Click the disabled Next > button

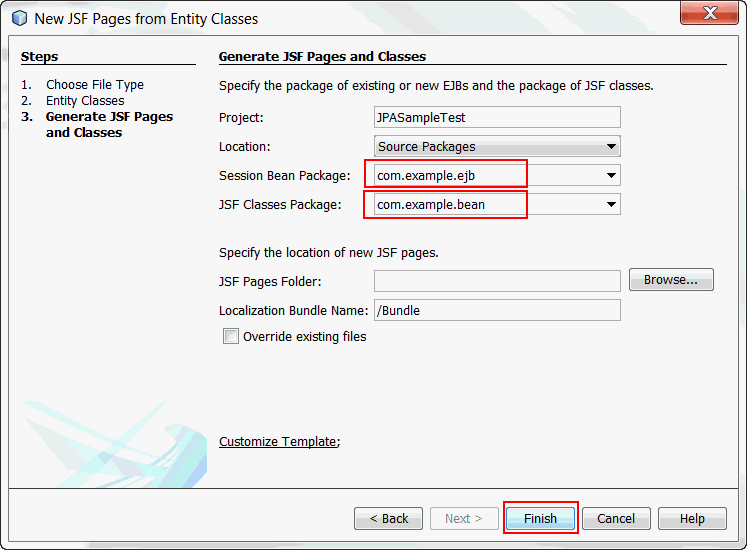tap(464, 518)
